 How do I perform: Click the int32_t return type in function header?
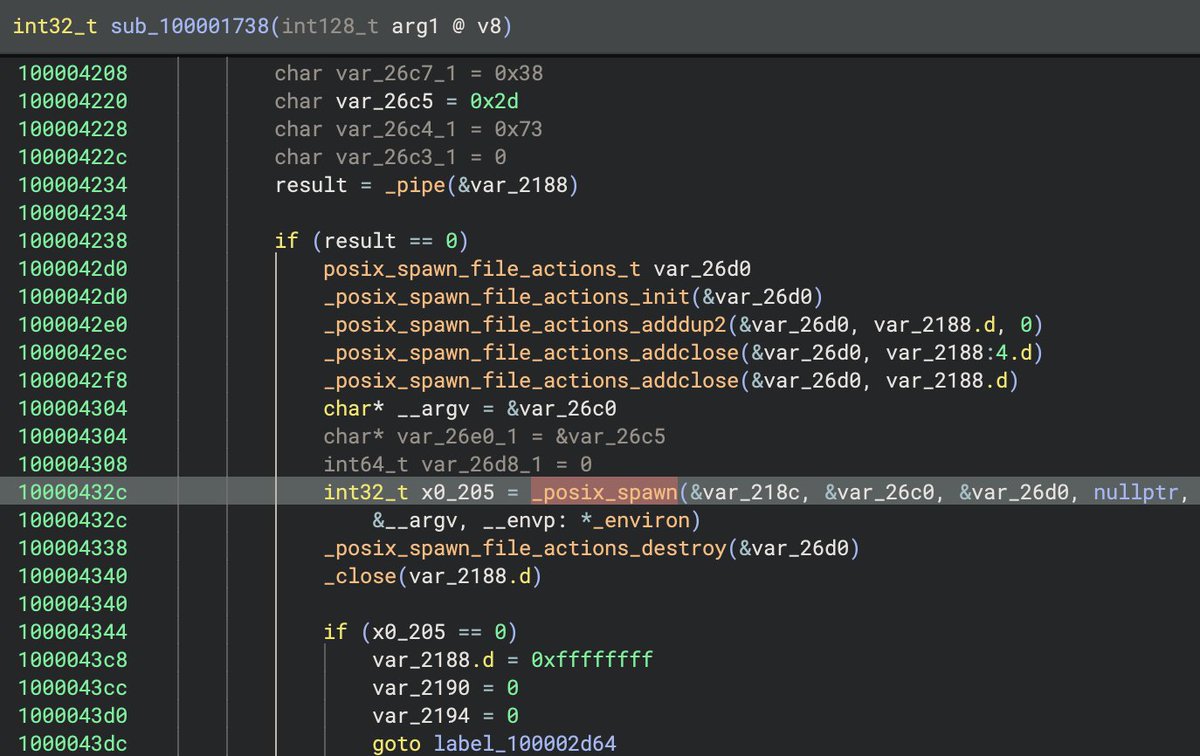click(x=55, y=27)
